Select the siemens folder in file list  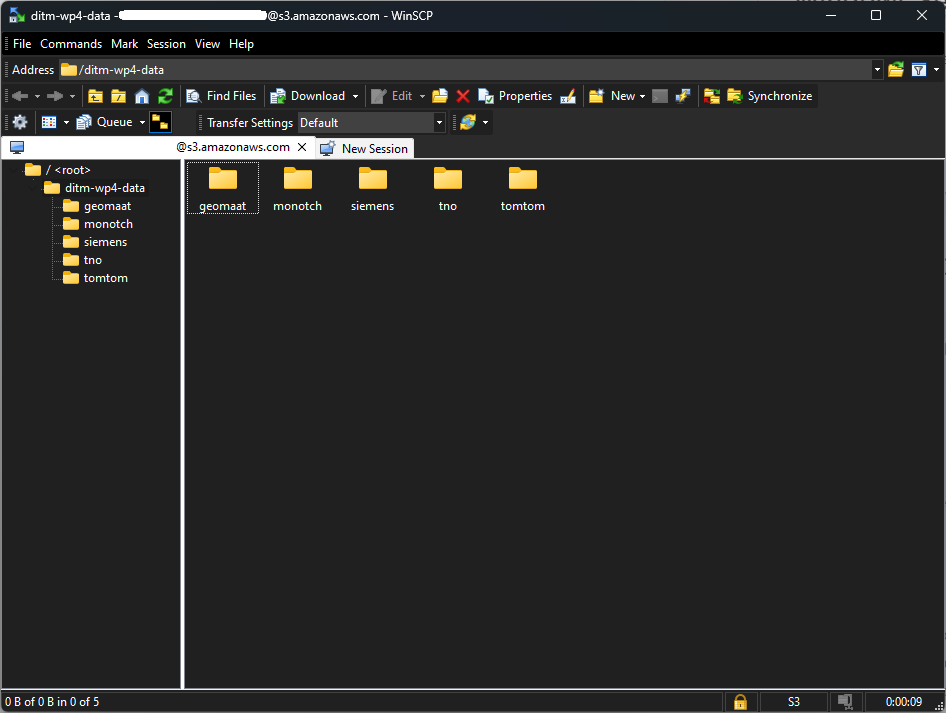tap(373, 188)
